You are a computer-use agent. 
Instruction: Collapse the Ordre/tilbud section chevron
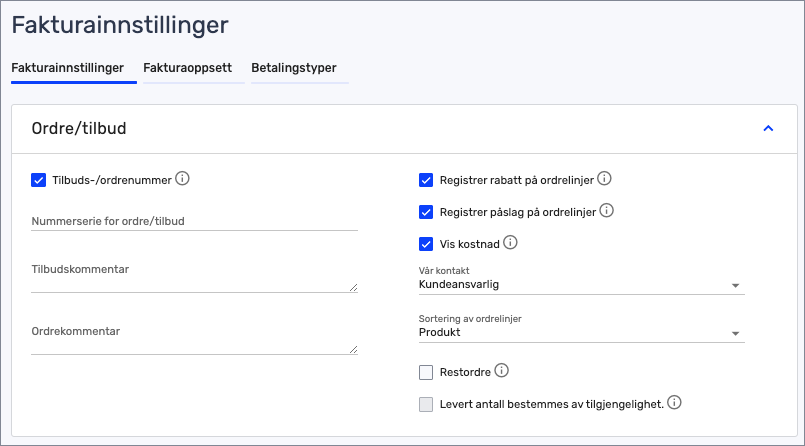coord(768,128)
